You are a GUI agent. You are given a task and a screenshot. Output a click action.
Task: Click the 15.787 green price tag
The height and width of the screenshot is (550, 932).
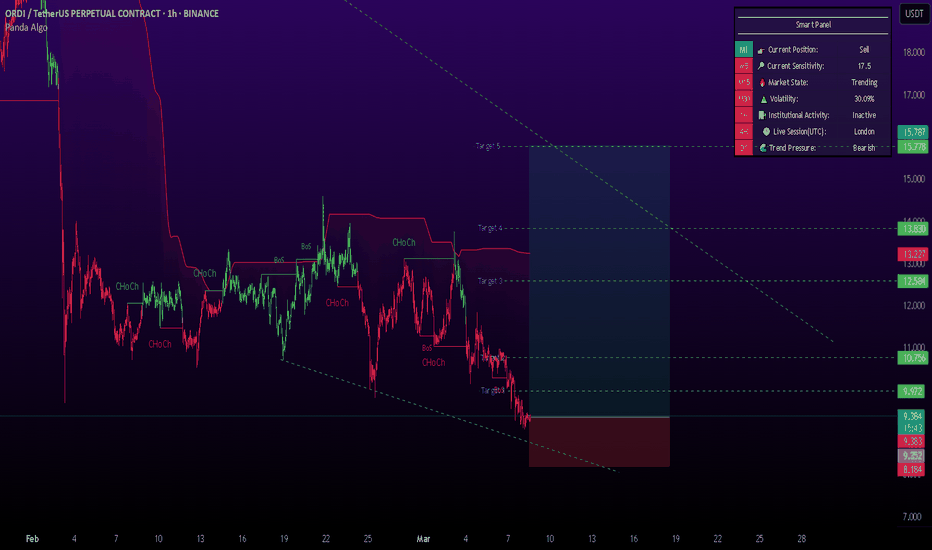[x=912, y=132]
